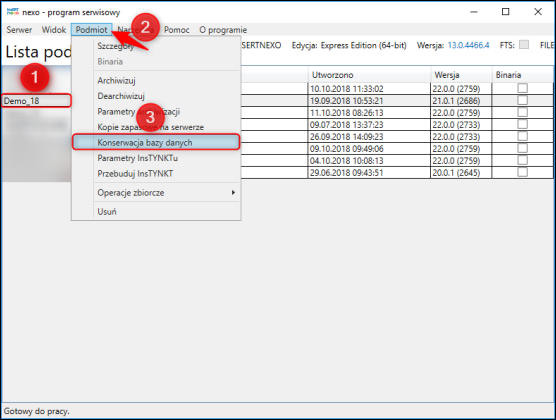Open the Serwer menu
The image size is (556, 420).
click(x=19, y=30)
